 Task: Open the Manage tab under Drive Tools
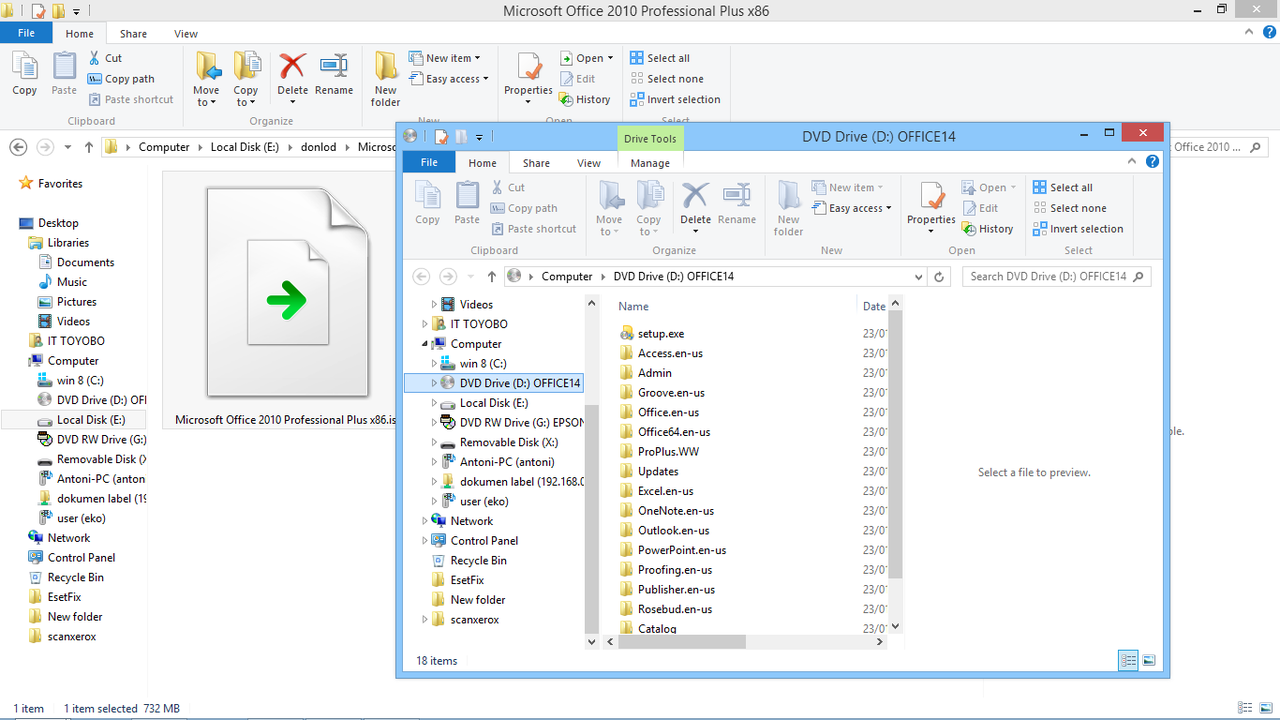click(650, 163)
